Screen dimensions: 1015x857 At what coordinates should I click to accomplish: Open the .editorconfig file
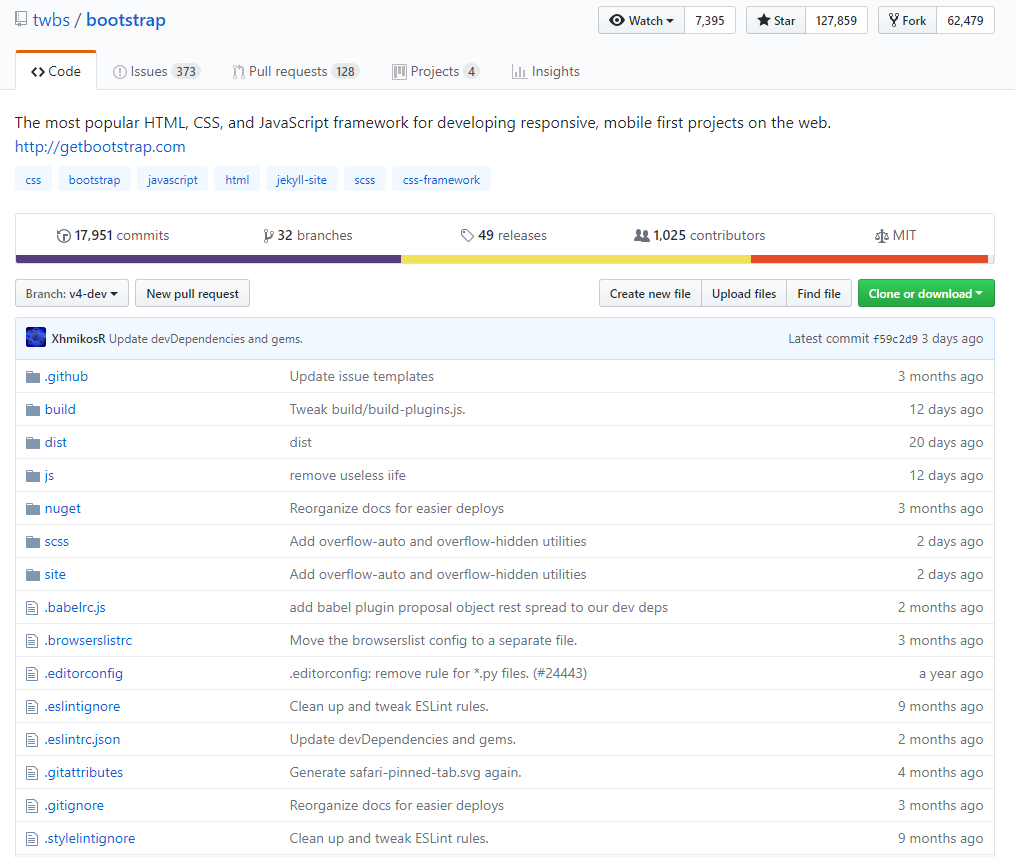[x=84, y=674]
